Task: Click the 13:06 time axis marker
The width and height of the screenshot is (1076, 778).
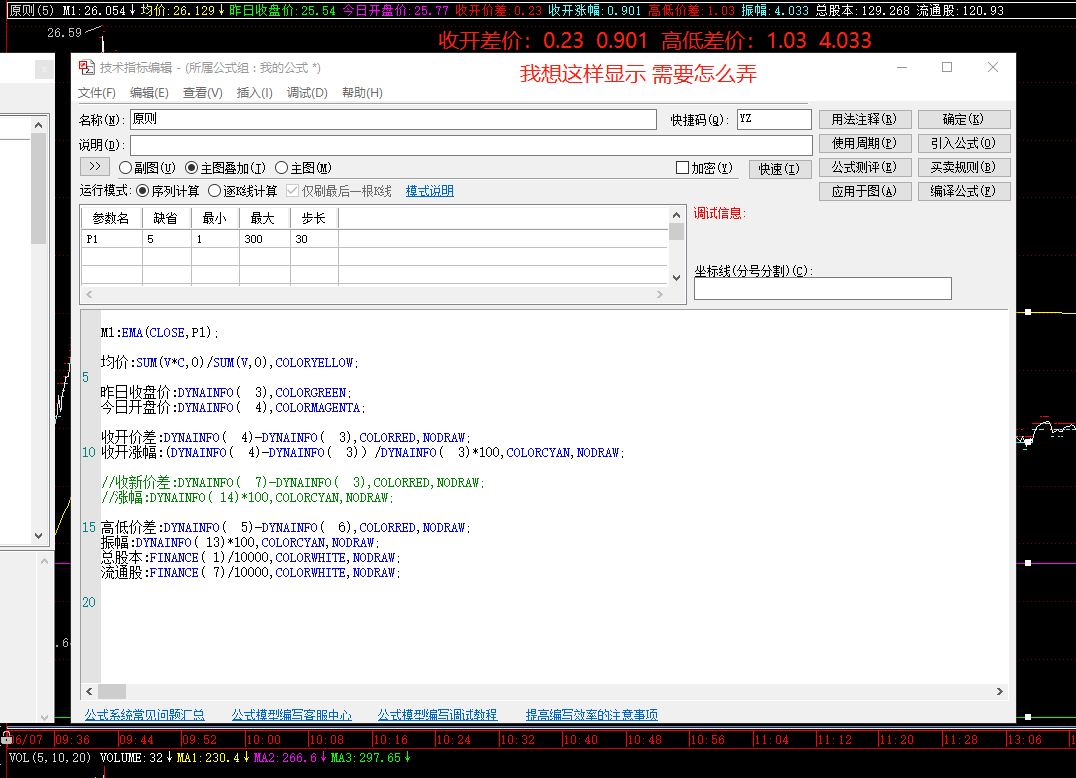Action: (1024, 740)
